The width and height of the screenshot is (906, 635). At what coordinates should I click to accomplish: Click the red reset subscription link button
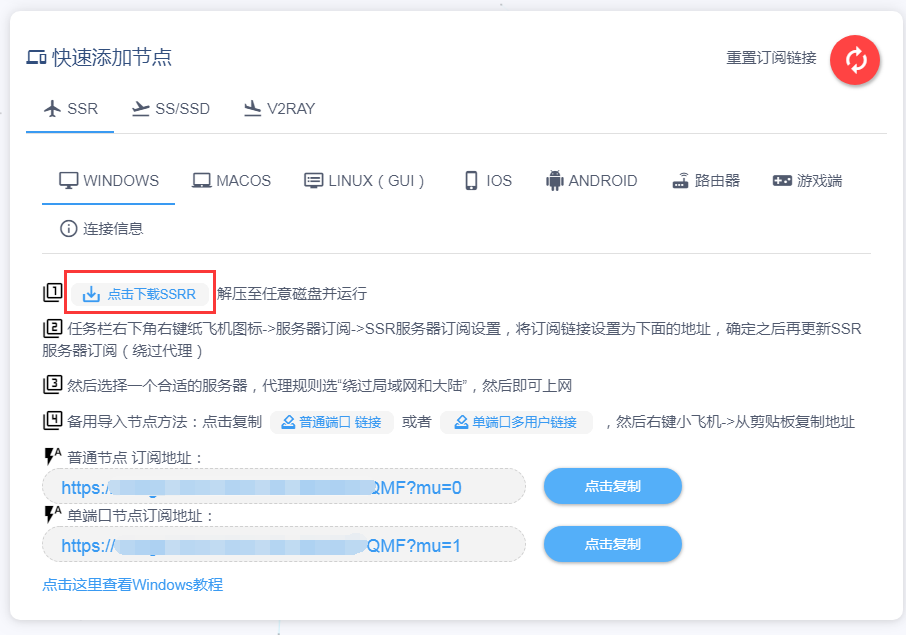[x=855, y=60]
